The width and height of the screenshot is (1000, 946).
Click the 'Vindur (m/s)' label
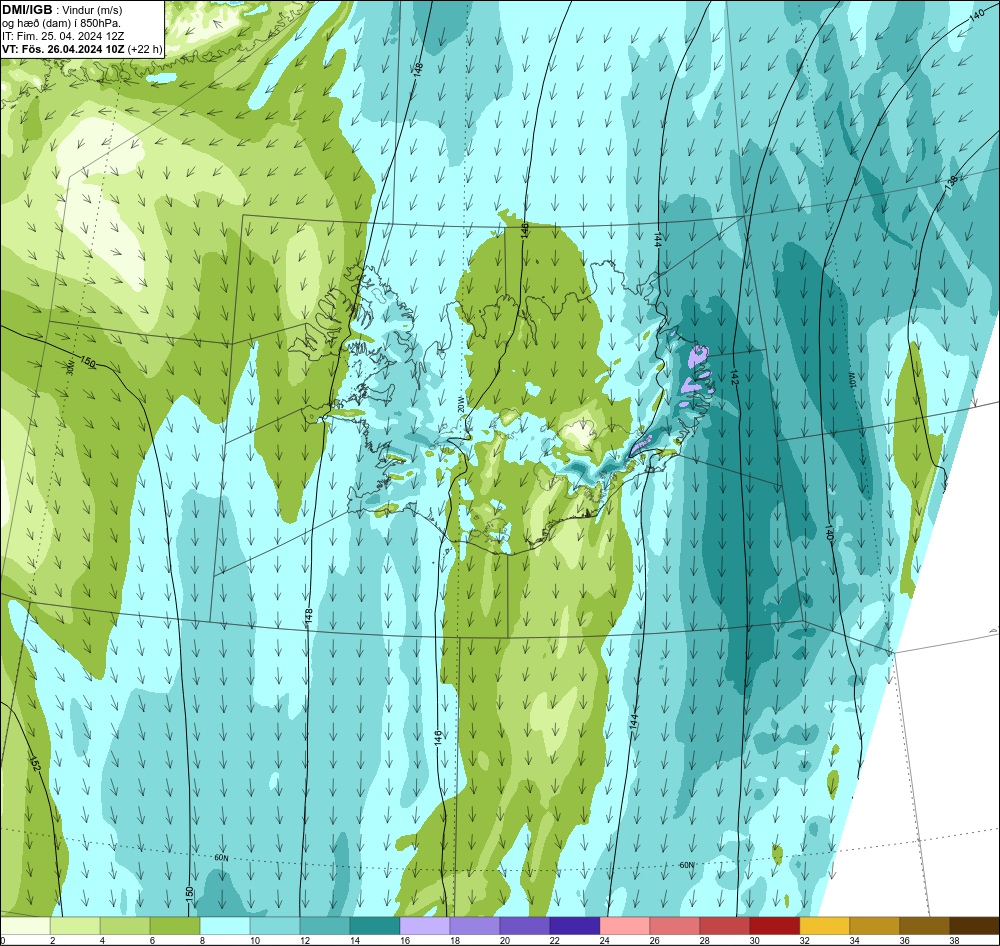point(92,10)
